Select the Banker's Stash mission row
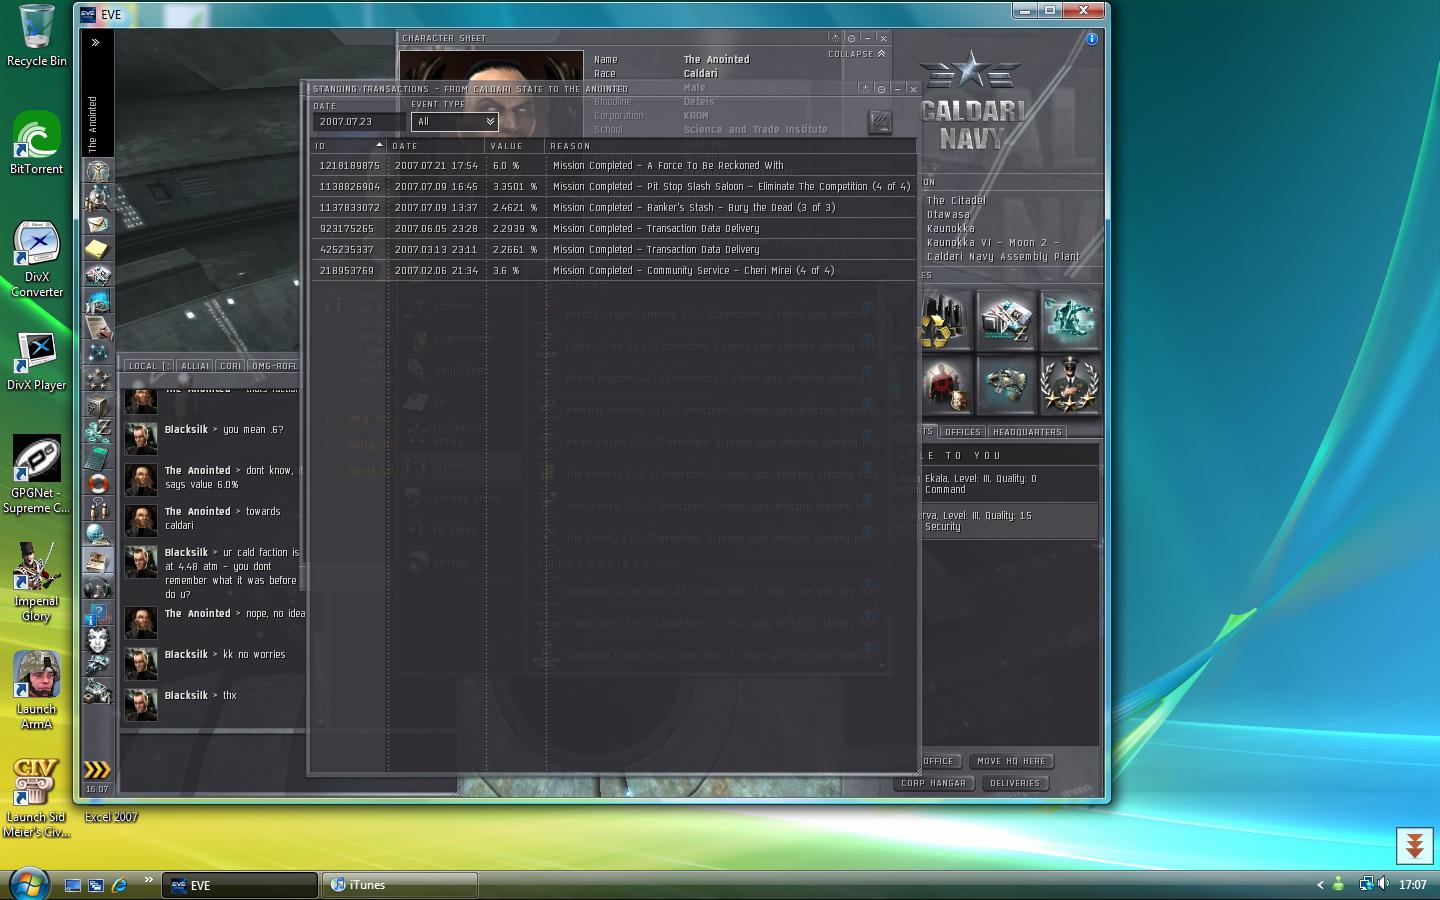 (x=614, y=208)
